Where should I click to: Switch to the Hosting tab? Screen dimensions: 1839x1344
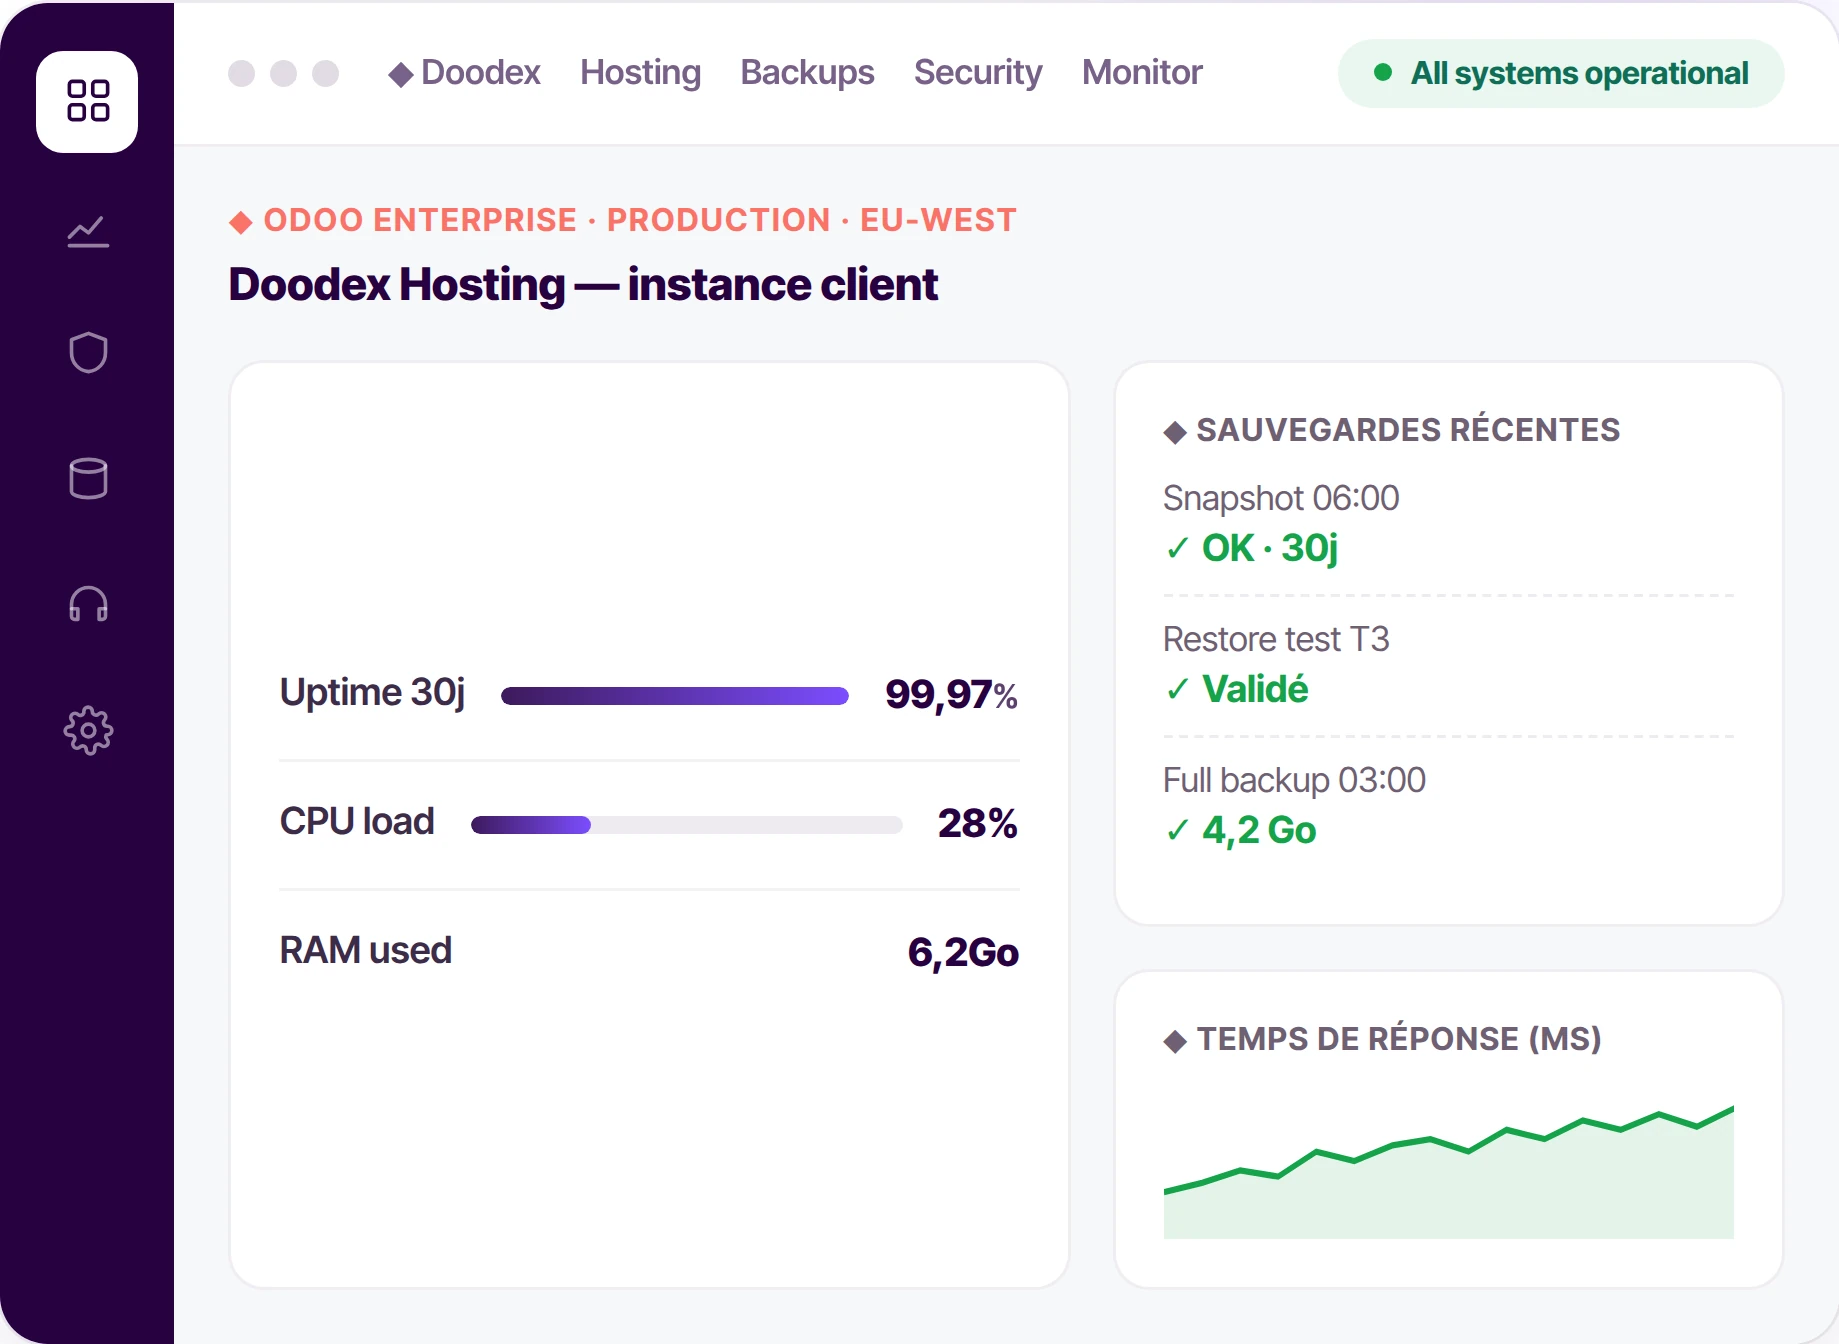click(x=640, y=72)
